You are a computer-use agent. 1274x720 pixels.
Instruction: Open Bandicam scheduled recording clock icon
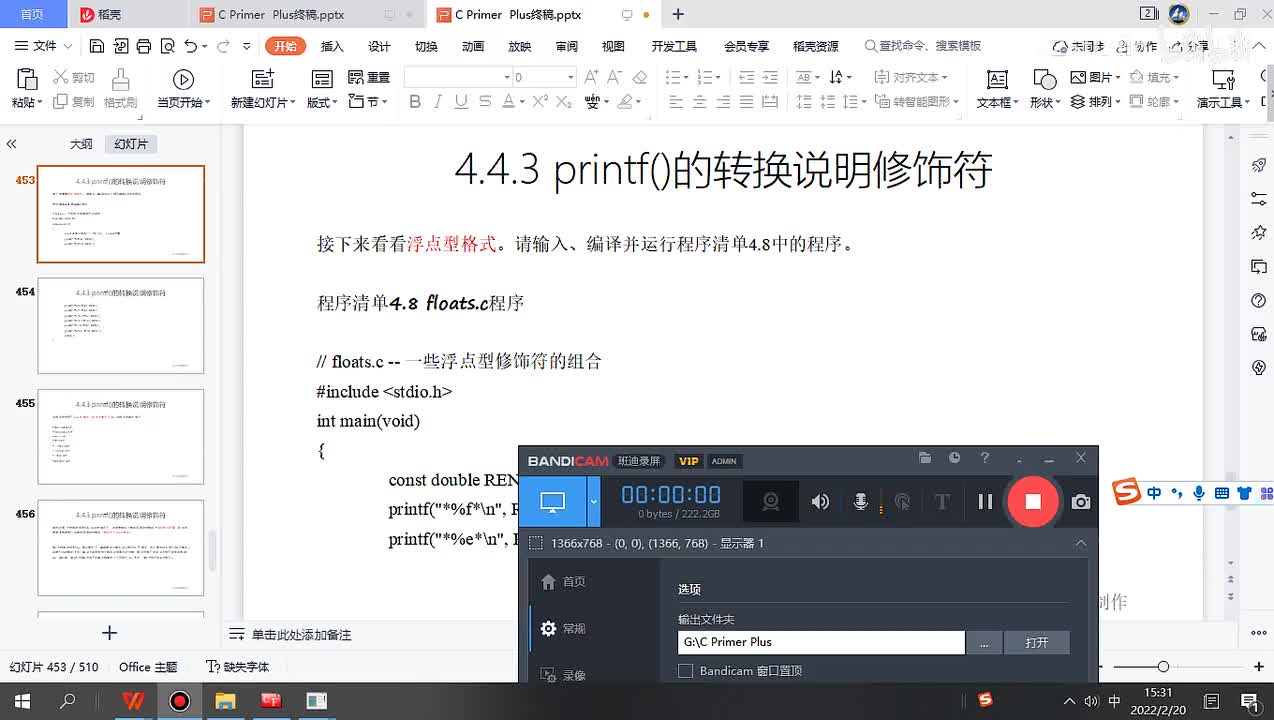tap(954, 458)
